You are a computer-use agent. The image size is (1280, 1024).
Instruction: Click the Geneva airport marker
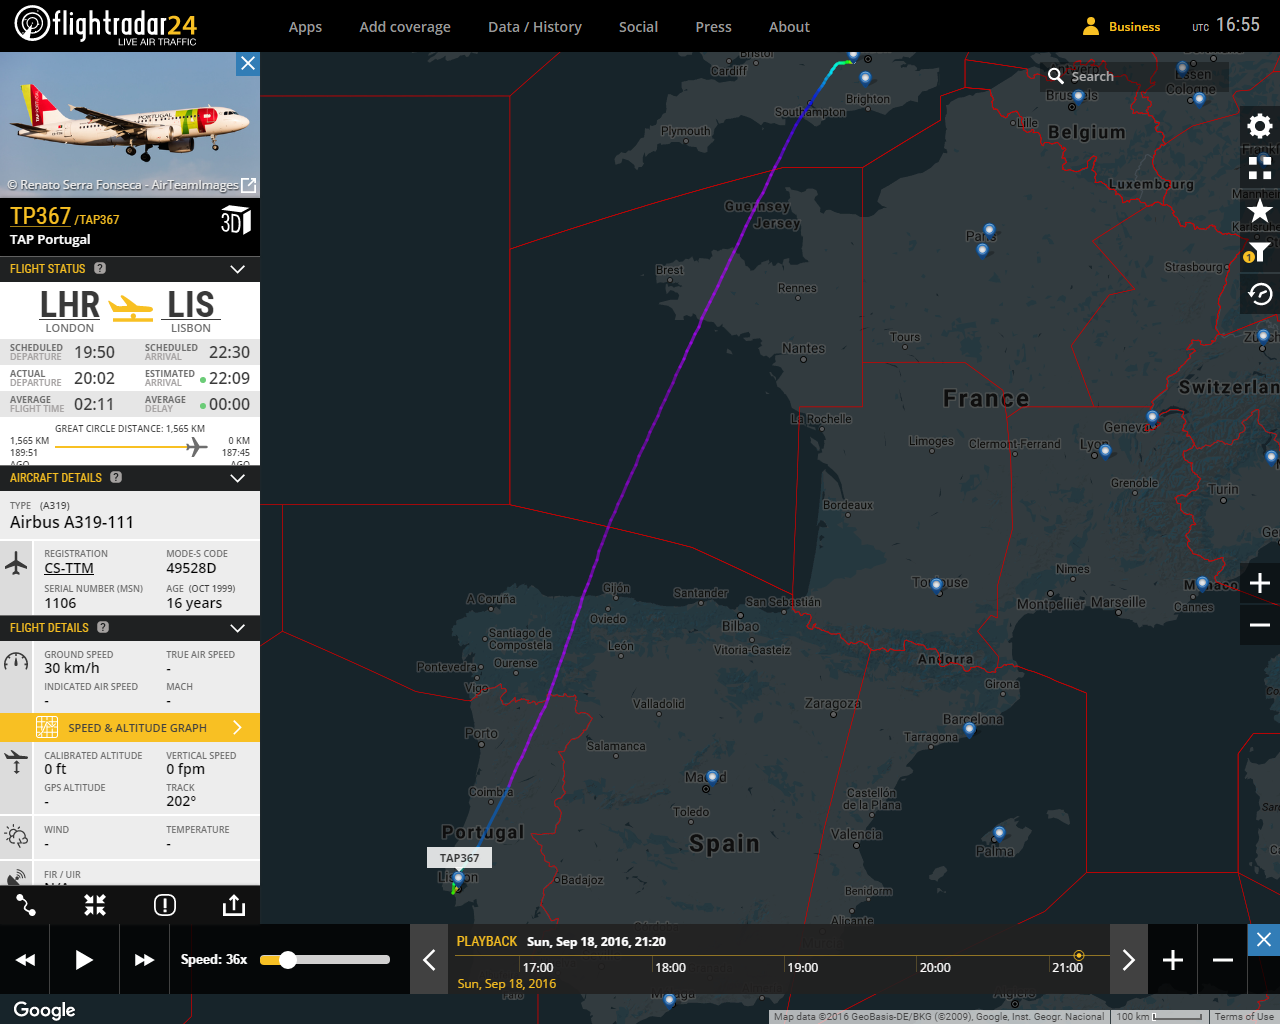(1152, 417)
